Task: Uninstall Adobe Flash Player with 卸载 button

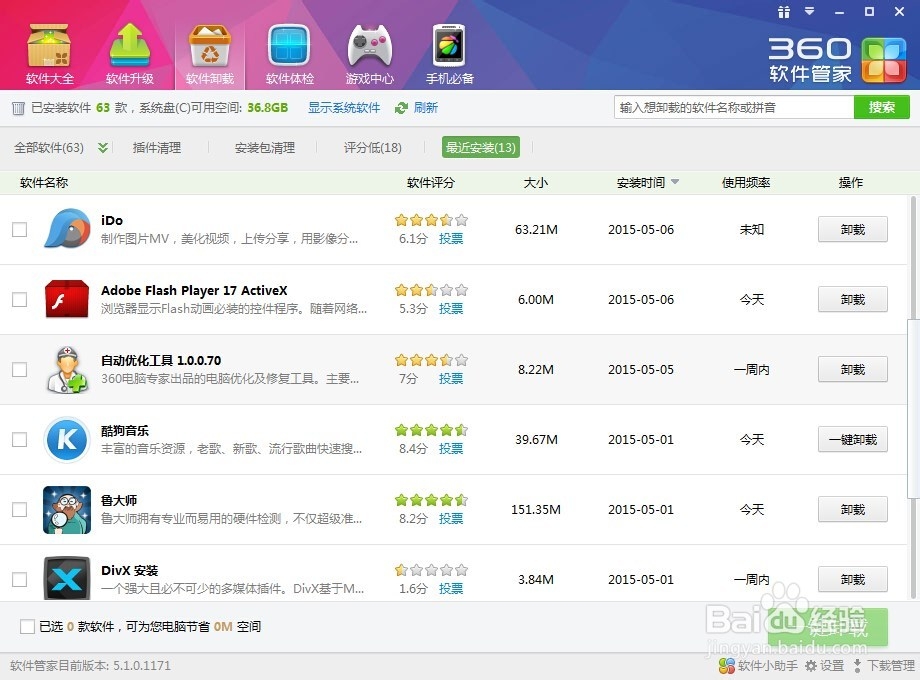Action: [x=853, y=299]
